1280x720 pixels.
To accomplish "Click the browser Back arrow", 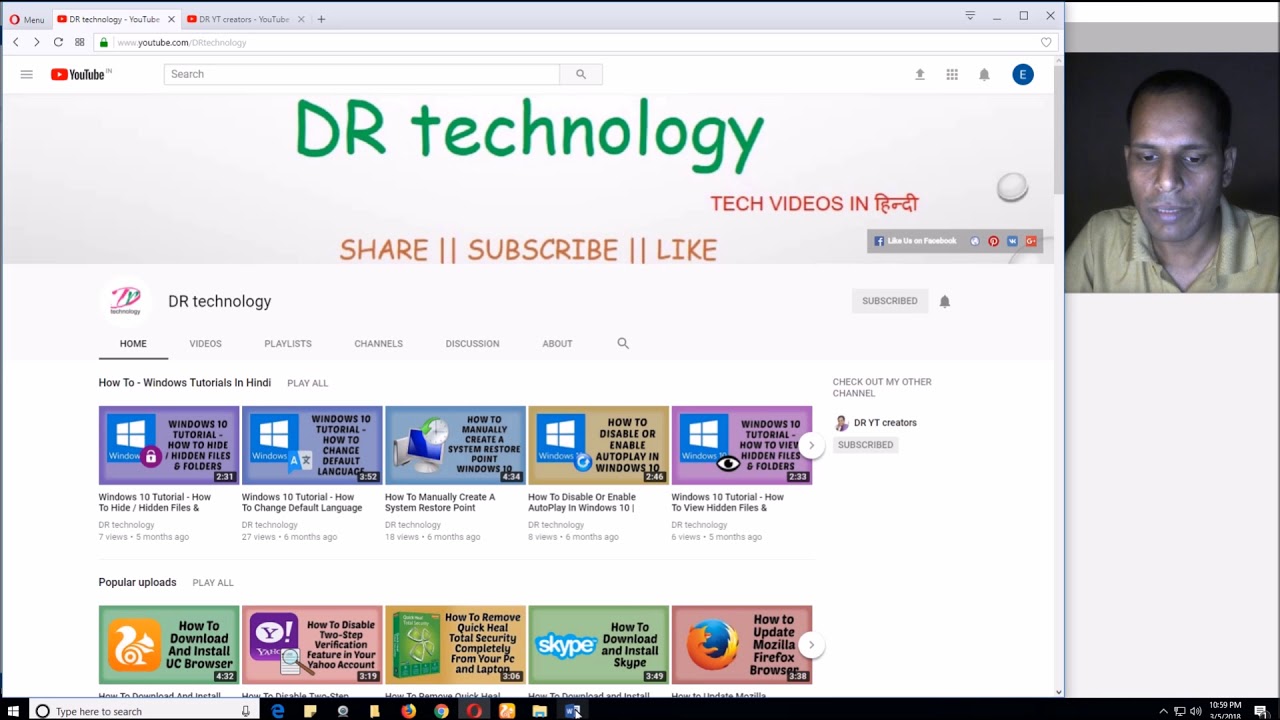I will point(16,42).
